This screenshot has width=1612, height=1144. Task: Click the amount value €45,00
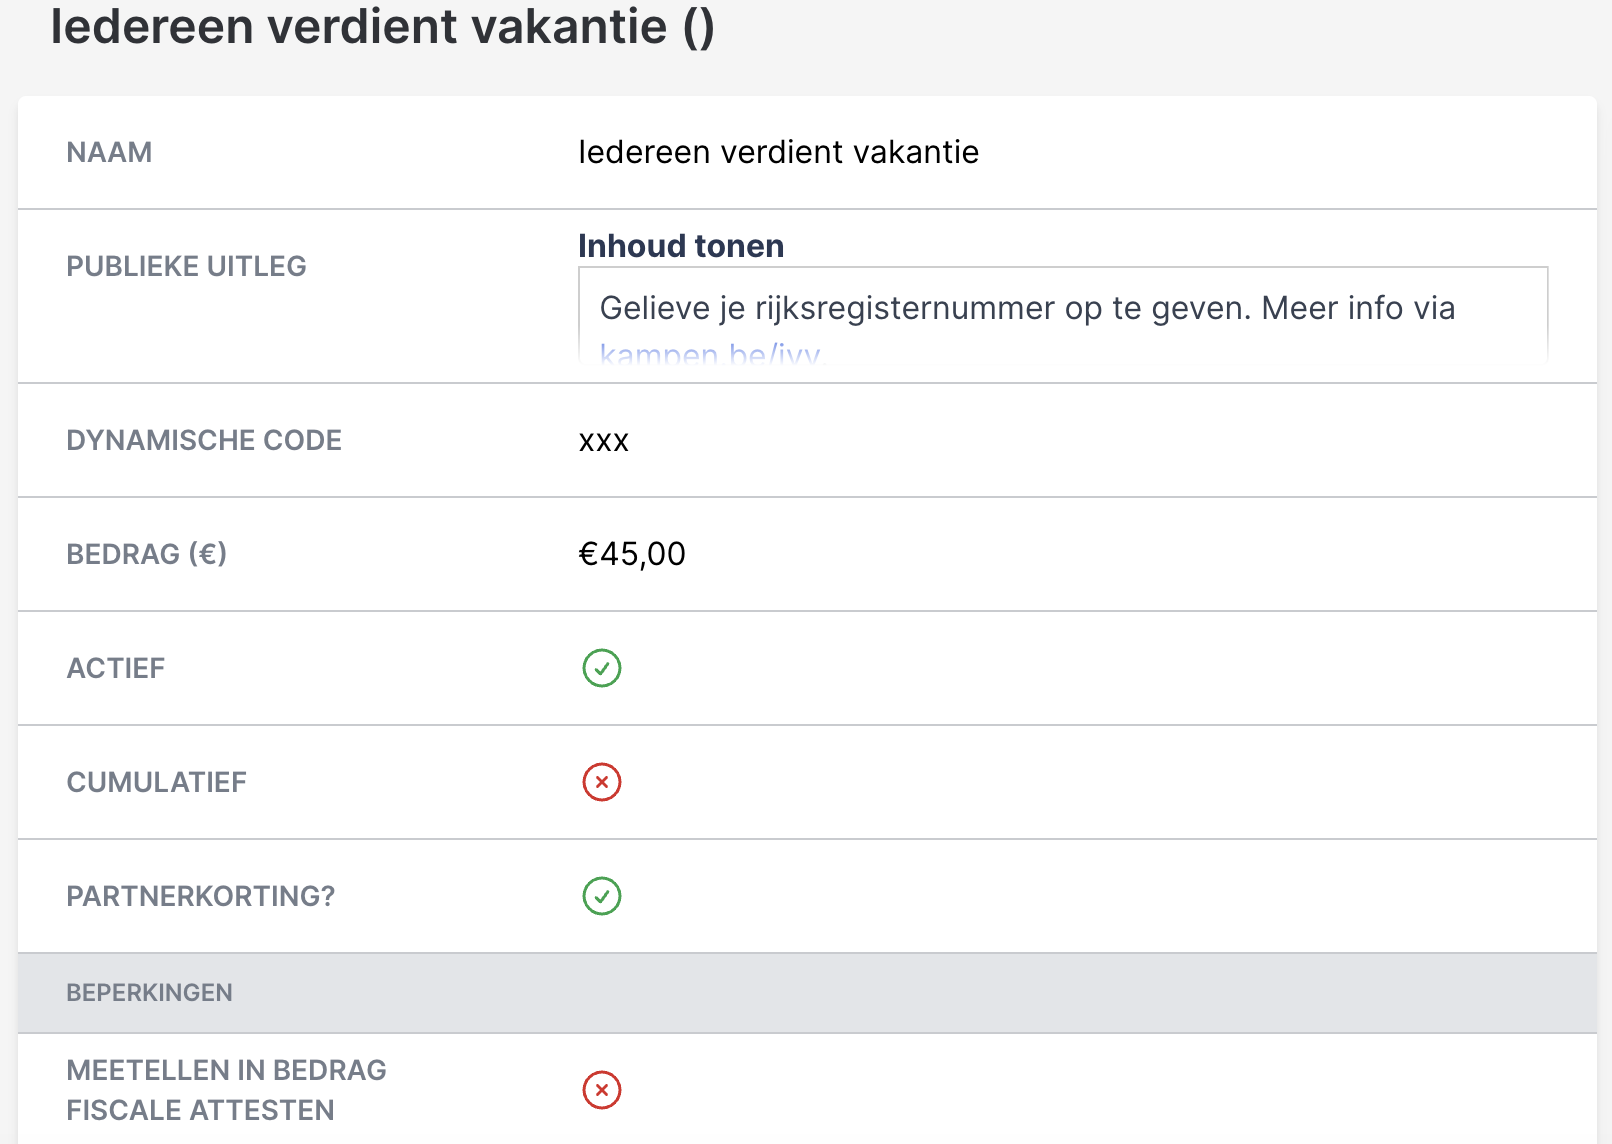click(632, 554)
